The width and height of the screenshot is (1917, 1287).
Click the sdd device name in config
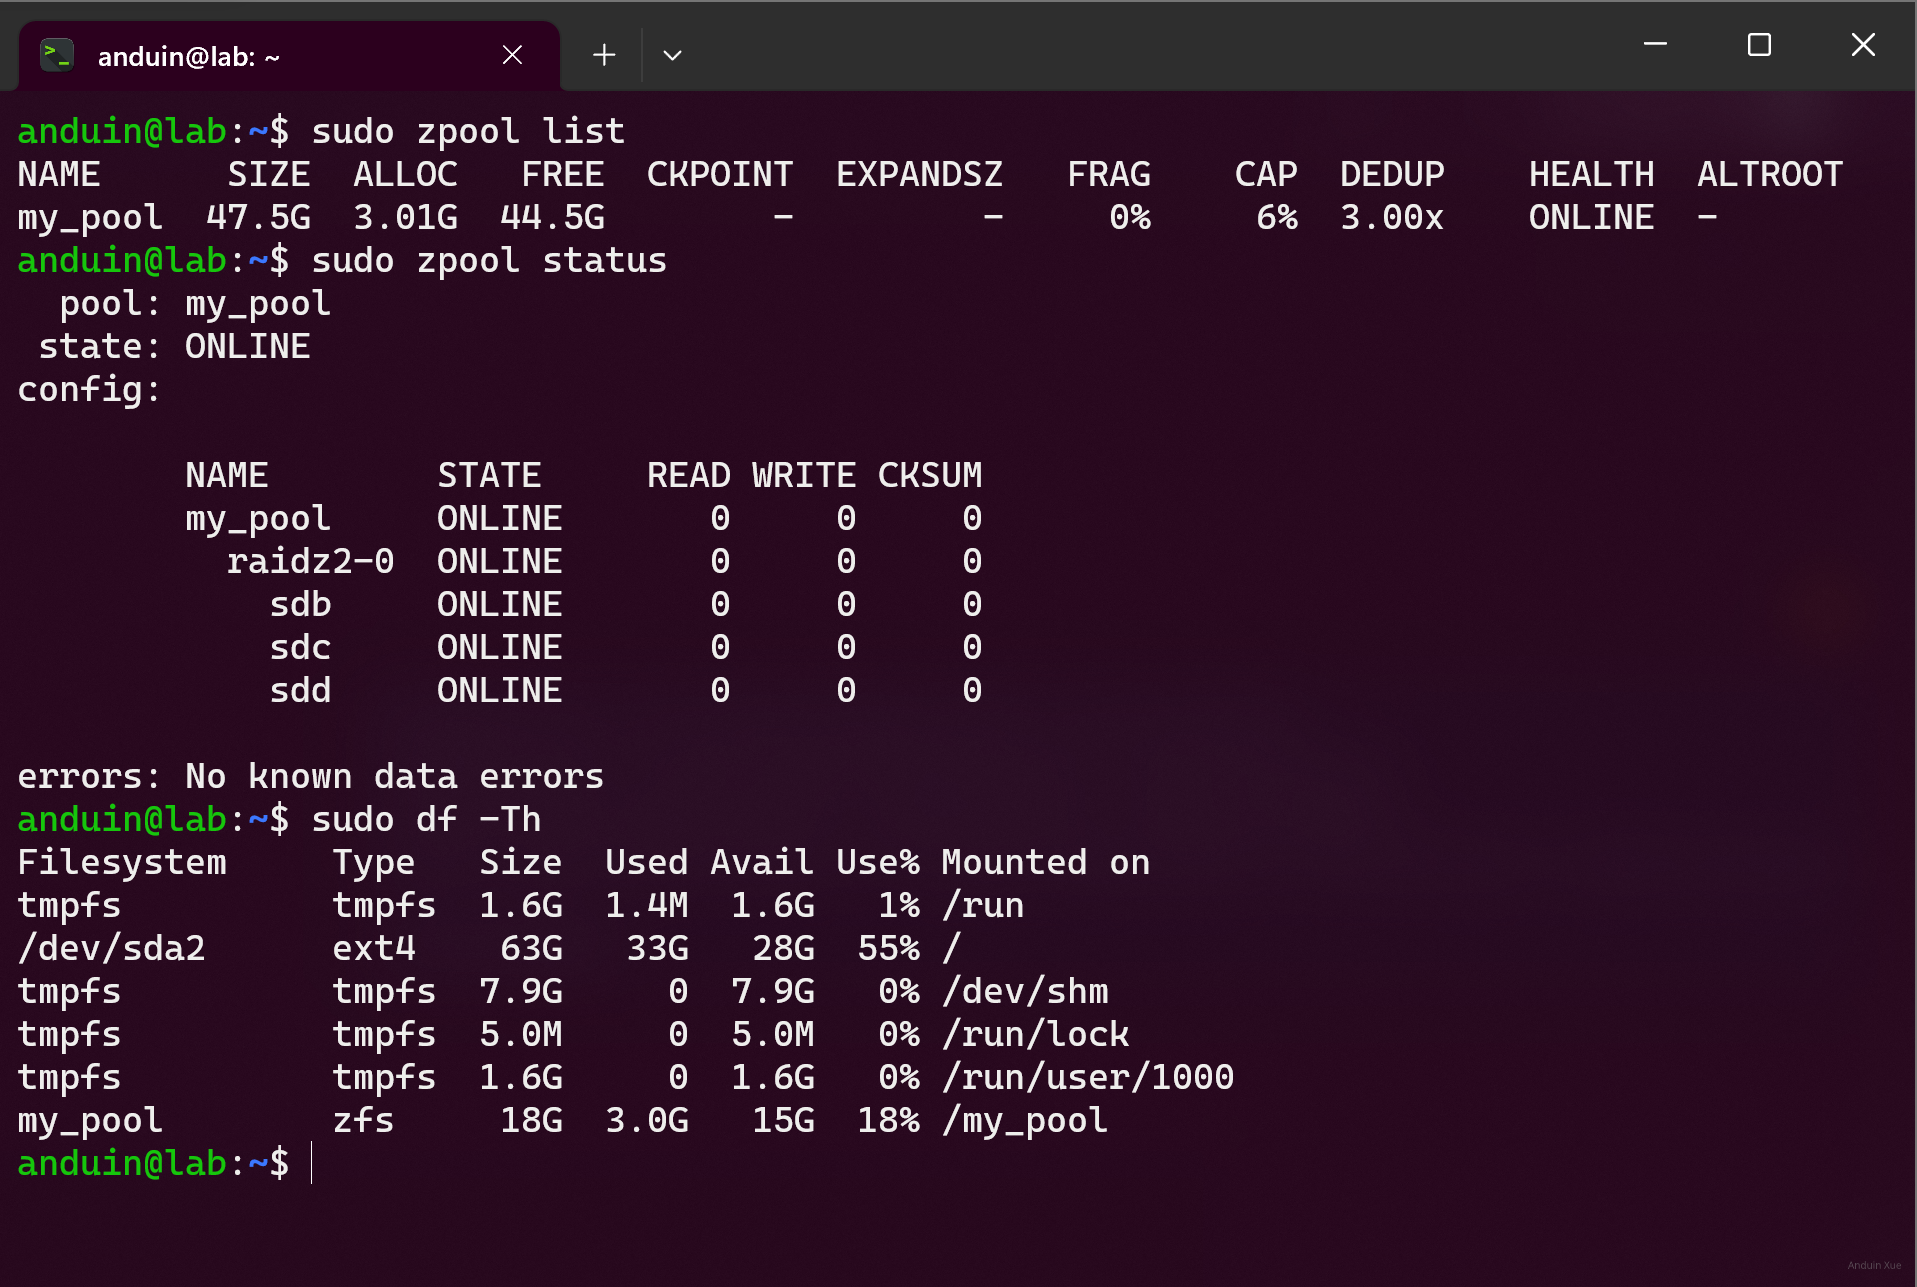tap(300, 690)
